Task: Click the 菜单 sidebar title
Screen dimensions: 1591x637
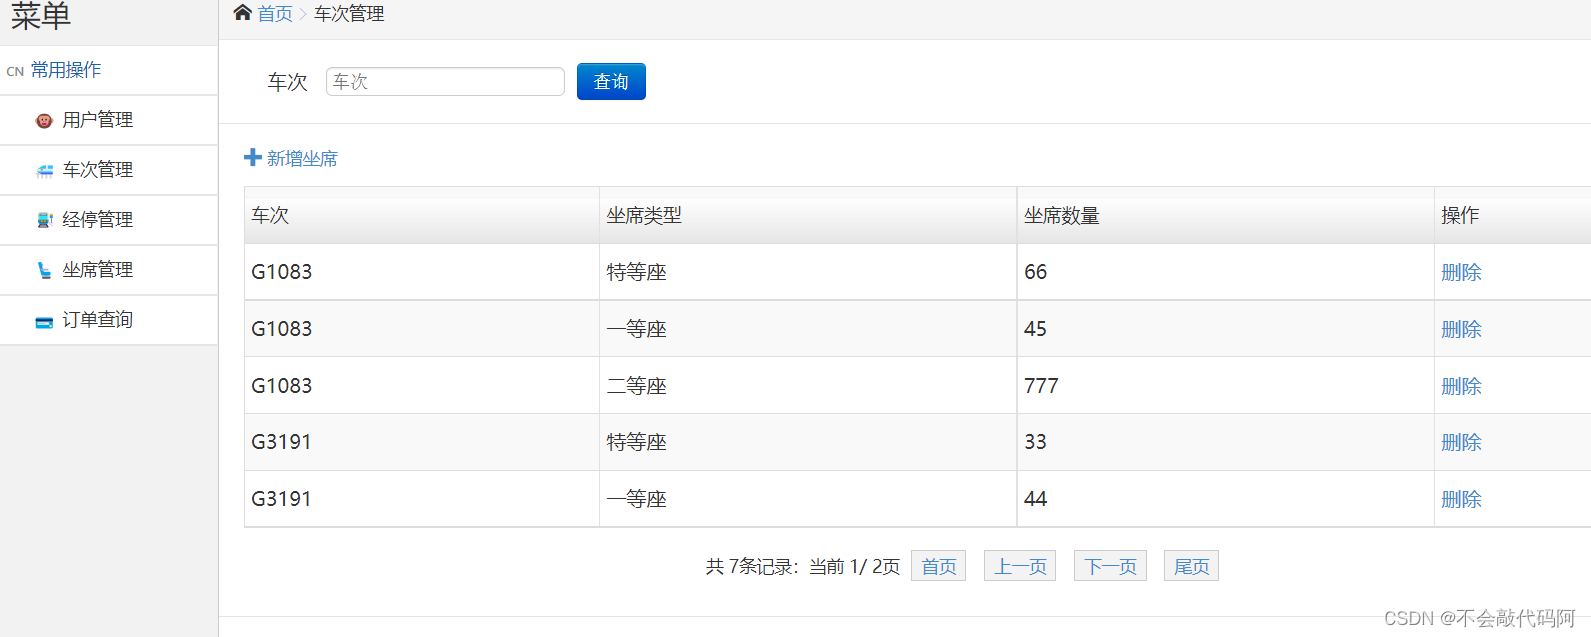Action: [41, 15]
